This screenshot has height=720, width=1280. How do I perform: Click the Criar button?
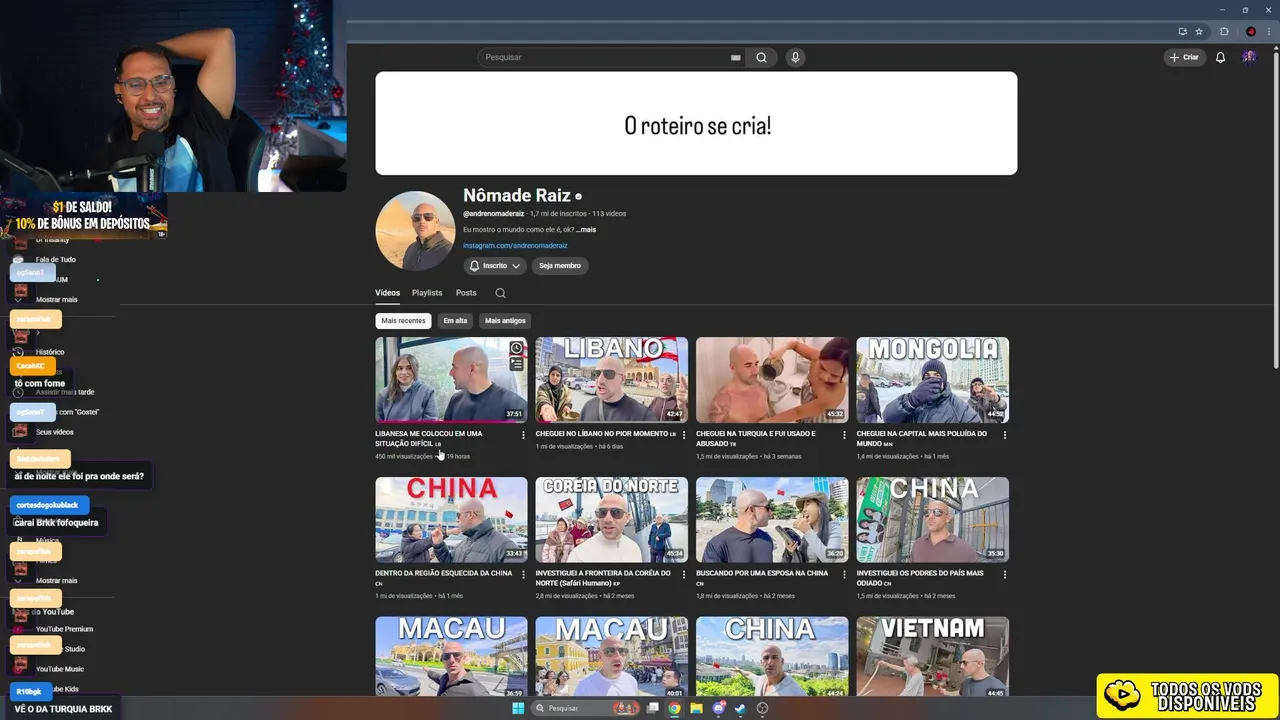point(1184,57)
